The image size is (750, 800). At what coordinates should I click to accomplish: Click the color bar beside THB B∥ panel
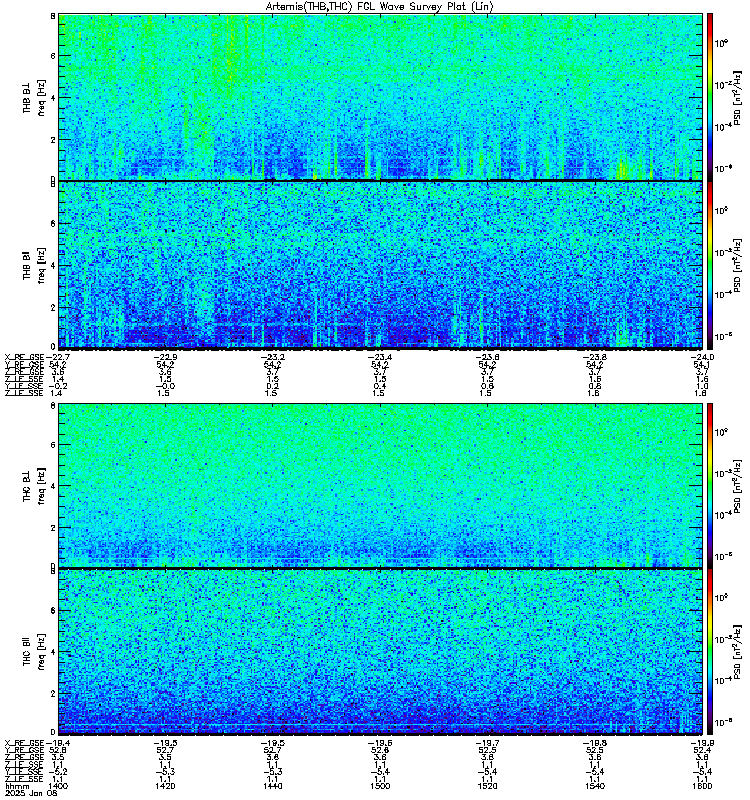click(710, 265)
